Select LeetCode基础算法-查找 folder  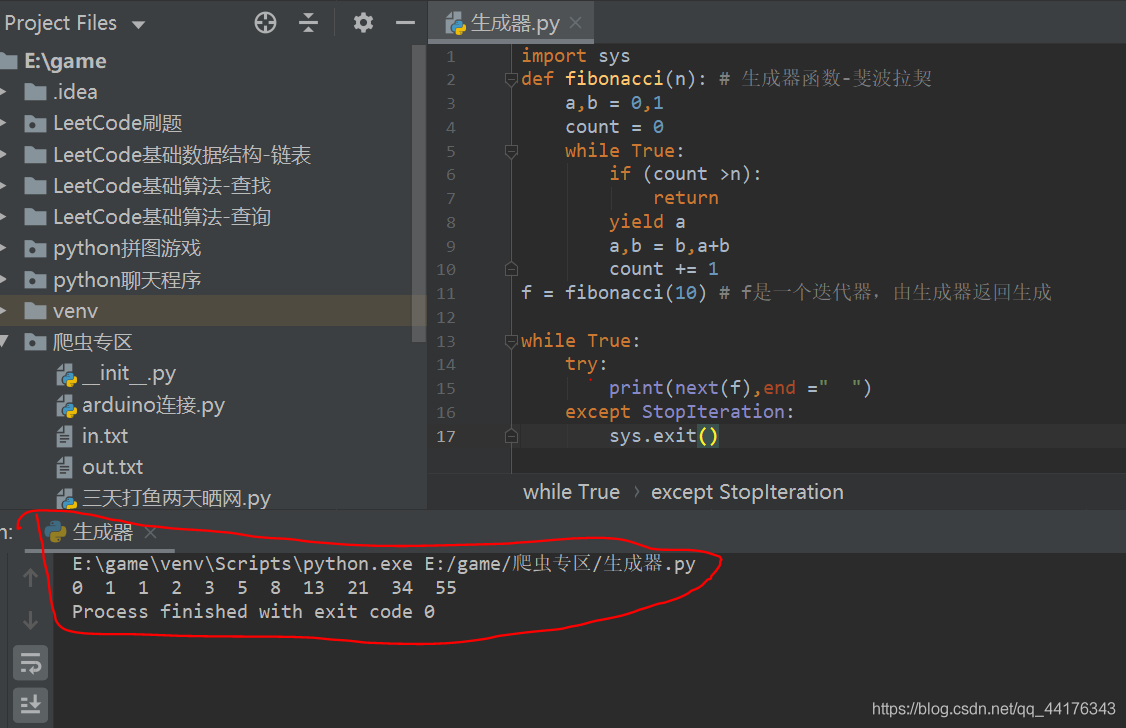point(162,186)
